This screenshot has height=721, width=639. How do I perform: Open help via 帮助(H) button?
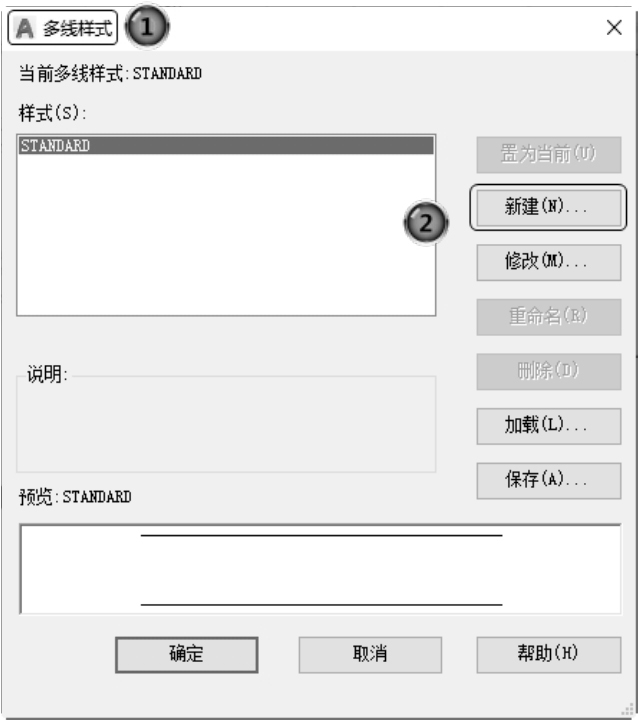[x=549, y=655]
